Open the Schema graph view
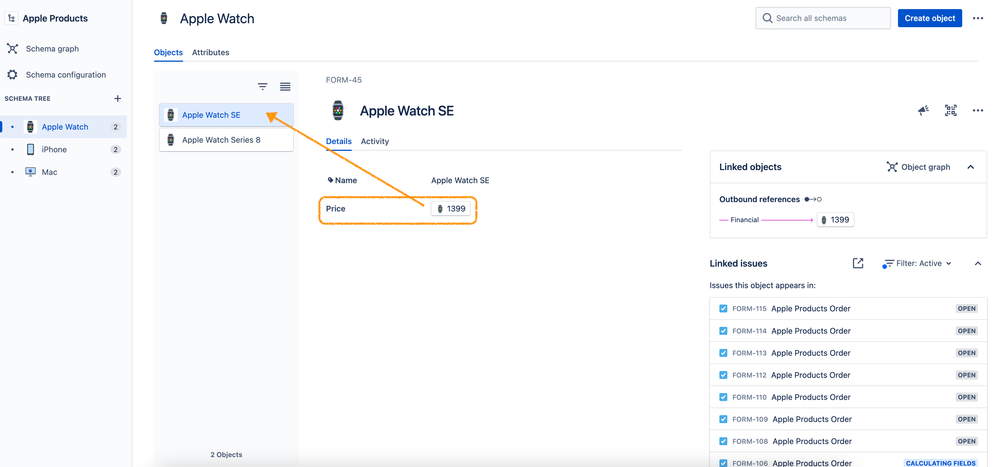 coord(52,48)
